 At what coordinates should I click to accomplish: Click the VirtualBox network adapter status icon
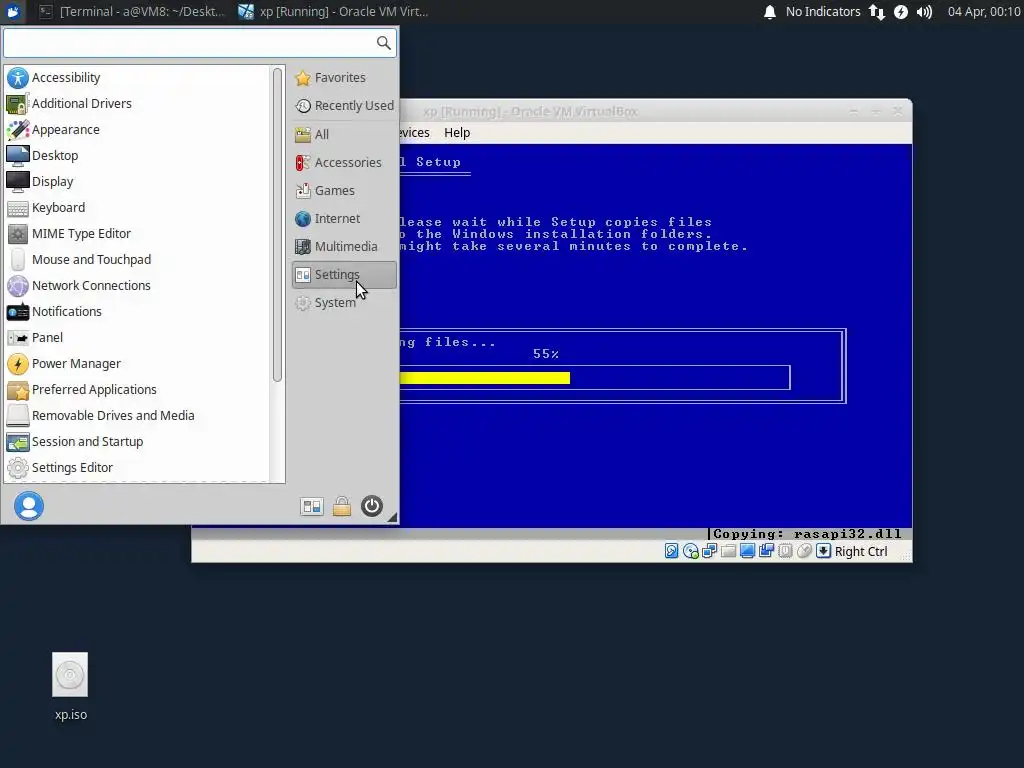[x=709, y=551]
